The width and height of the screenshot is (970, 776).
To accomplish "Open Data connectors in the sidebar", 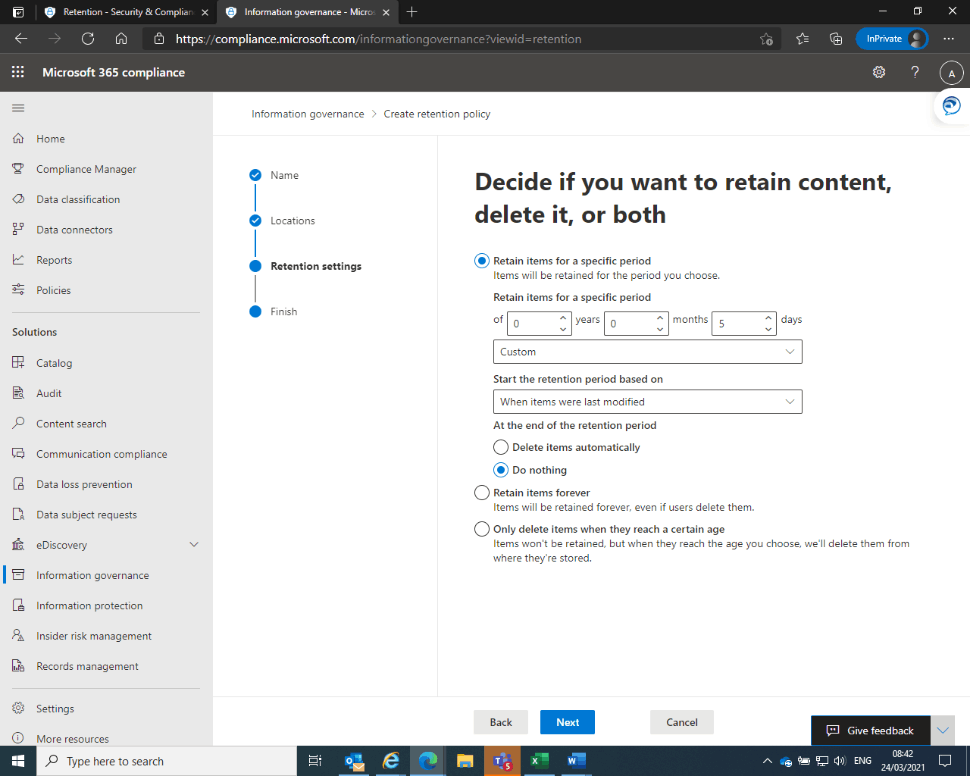I will (74, 230).
